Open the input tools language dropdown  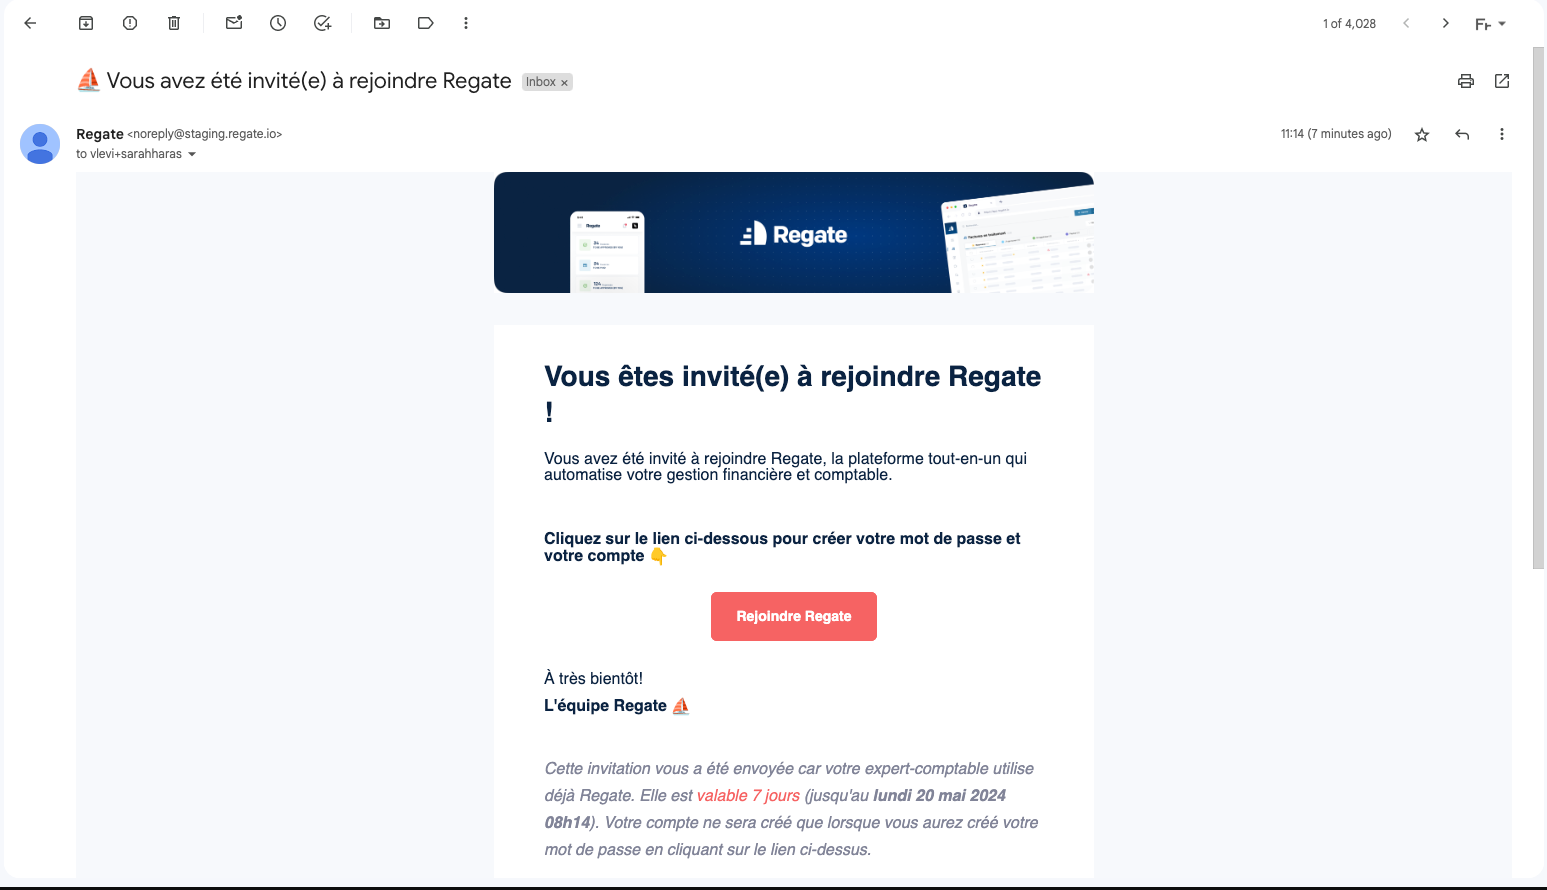click(1490, 24)
